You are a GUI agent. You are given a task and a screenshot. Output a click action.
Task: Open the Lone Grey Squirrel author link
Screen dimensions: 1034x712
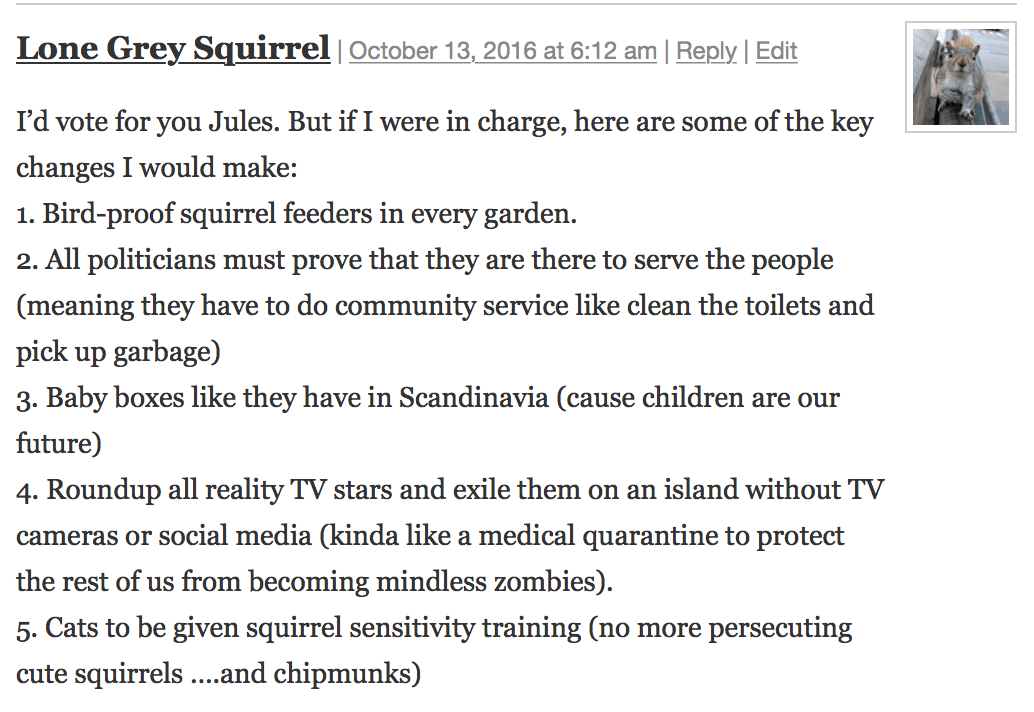point(173,48)
